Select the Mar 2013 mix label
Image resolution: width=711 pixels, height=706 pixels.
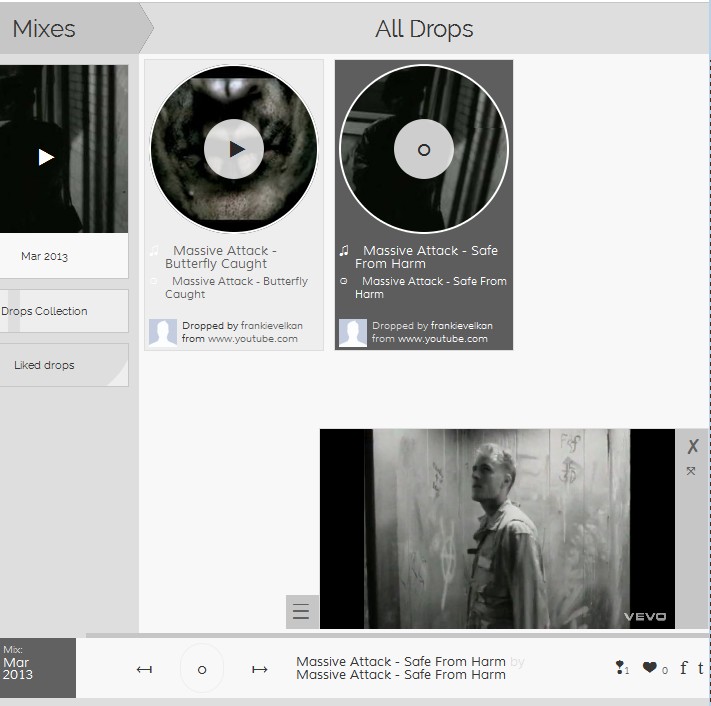(44, 256)
